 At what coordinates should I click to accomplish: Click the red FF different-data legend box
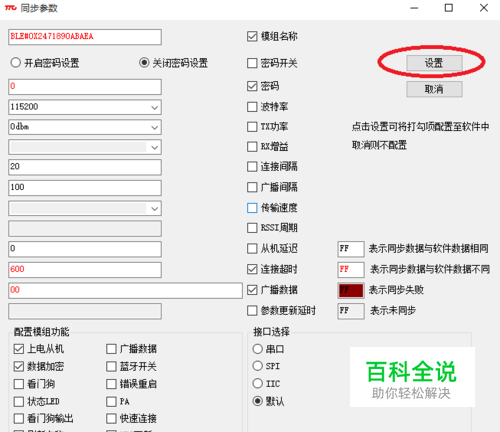click(x=351, y=270)
